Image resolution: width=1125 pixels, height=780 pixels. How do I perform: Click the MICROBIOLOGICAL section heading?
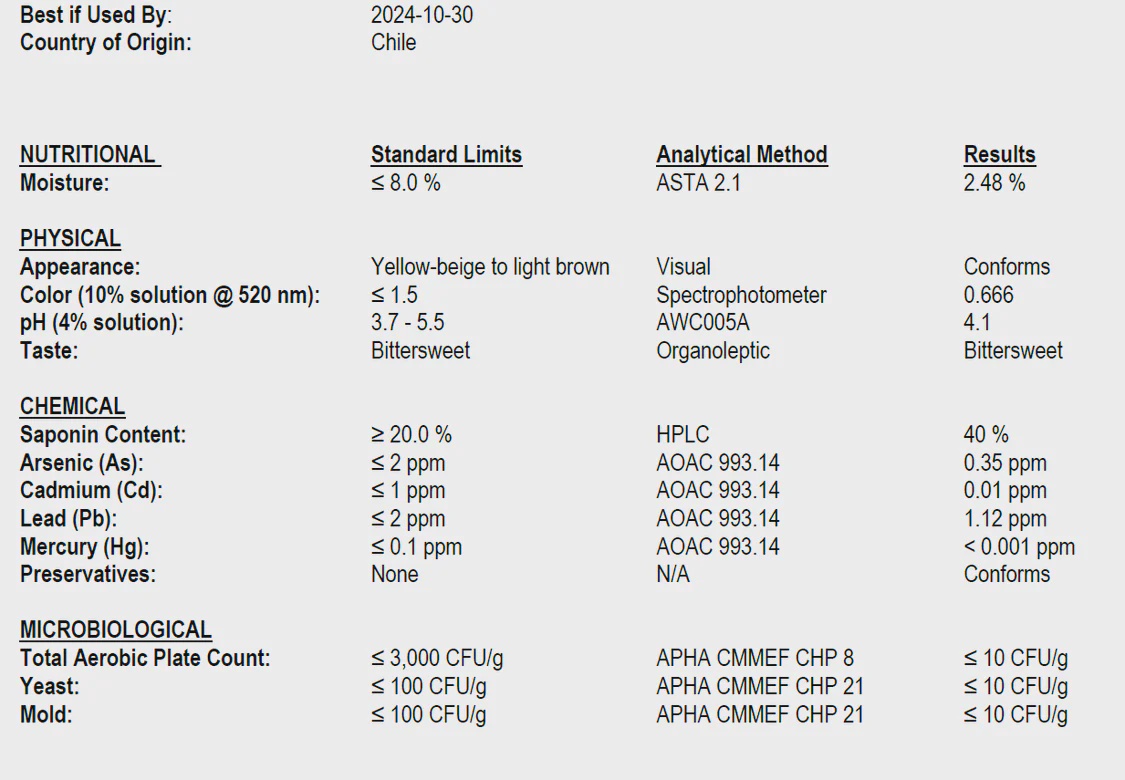[115, 630]
